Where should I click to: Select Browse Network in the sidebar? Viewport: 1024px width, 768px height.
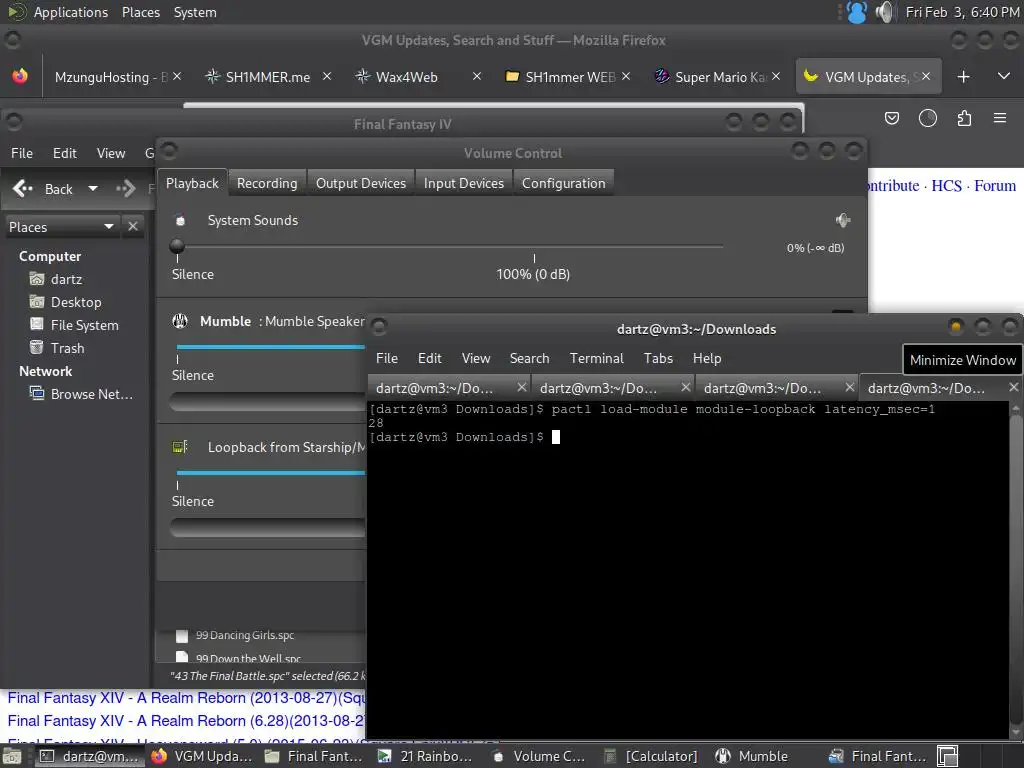coord(81,394)
